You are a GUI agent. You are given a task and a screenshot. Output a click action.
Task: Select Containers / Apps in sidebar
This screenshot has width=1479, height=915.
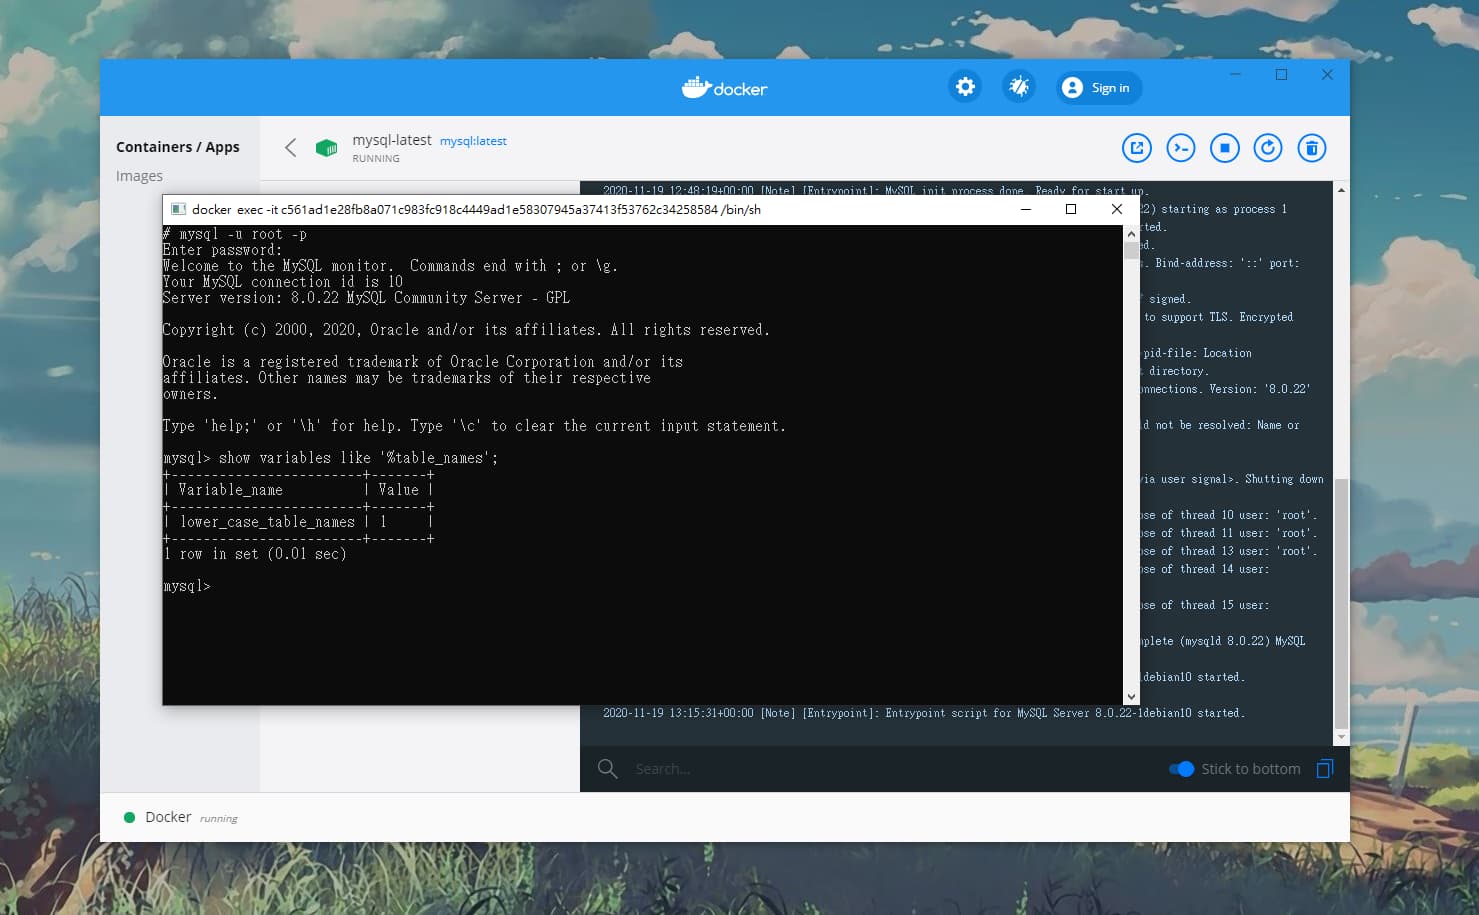pyautogui.click(x=178, y=147)
